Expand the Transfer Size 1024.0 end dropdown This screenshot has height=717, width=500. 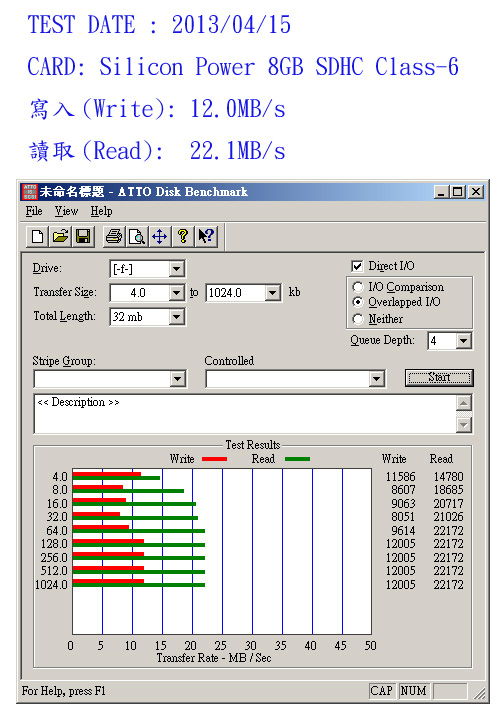point(273,293)
